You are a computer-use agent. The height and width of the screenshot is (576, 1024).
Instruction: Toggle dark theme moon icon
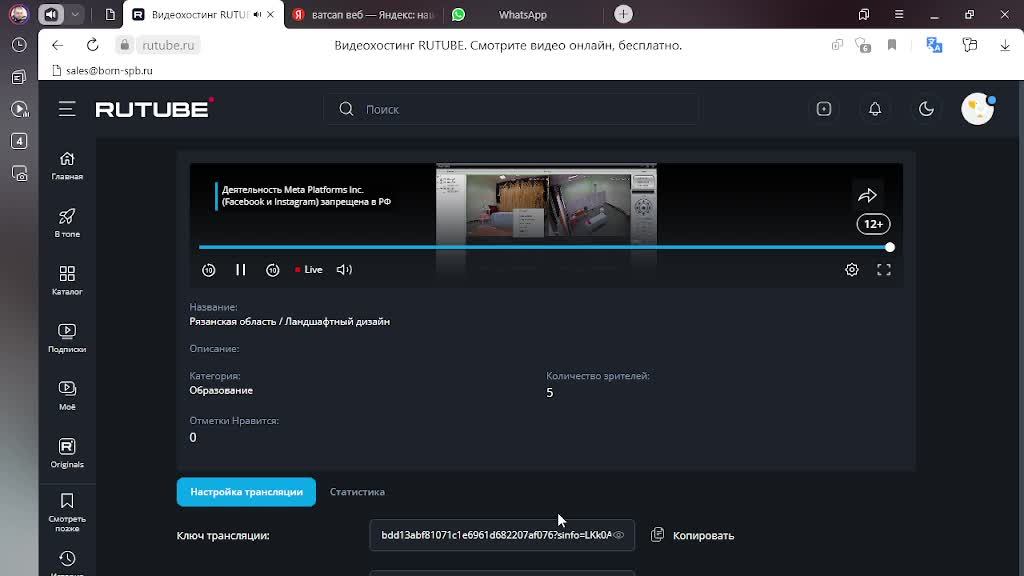point(926,109)
